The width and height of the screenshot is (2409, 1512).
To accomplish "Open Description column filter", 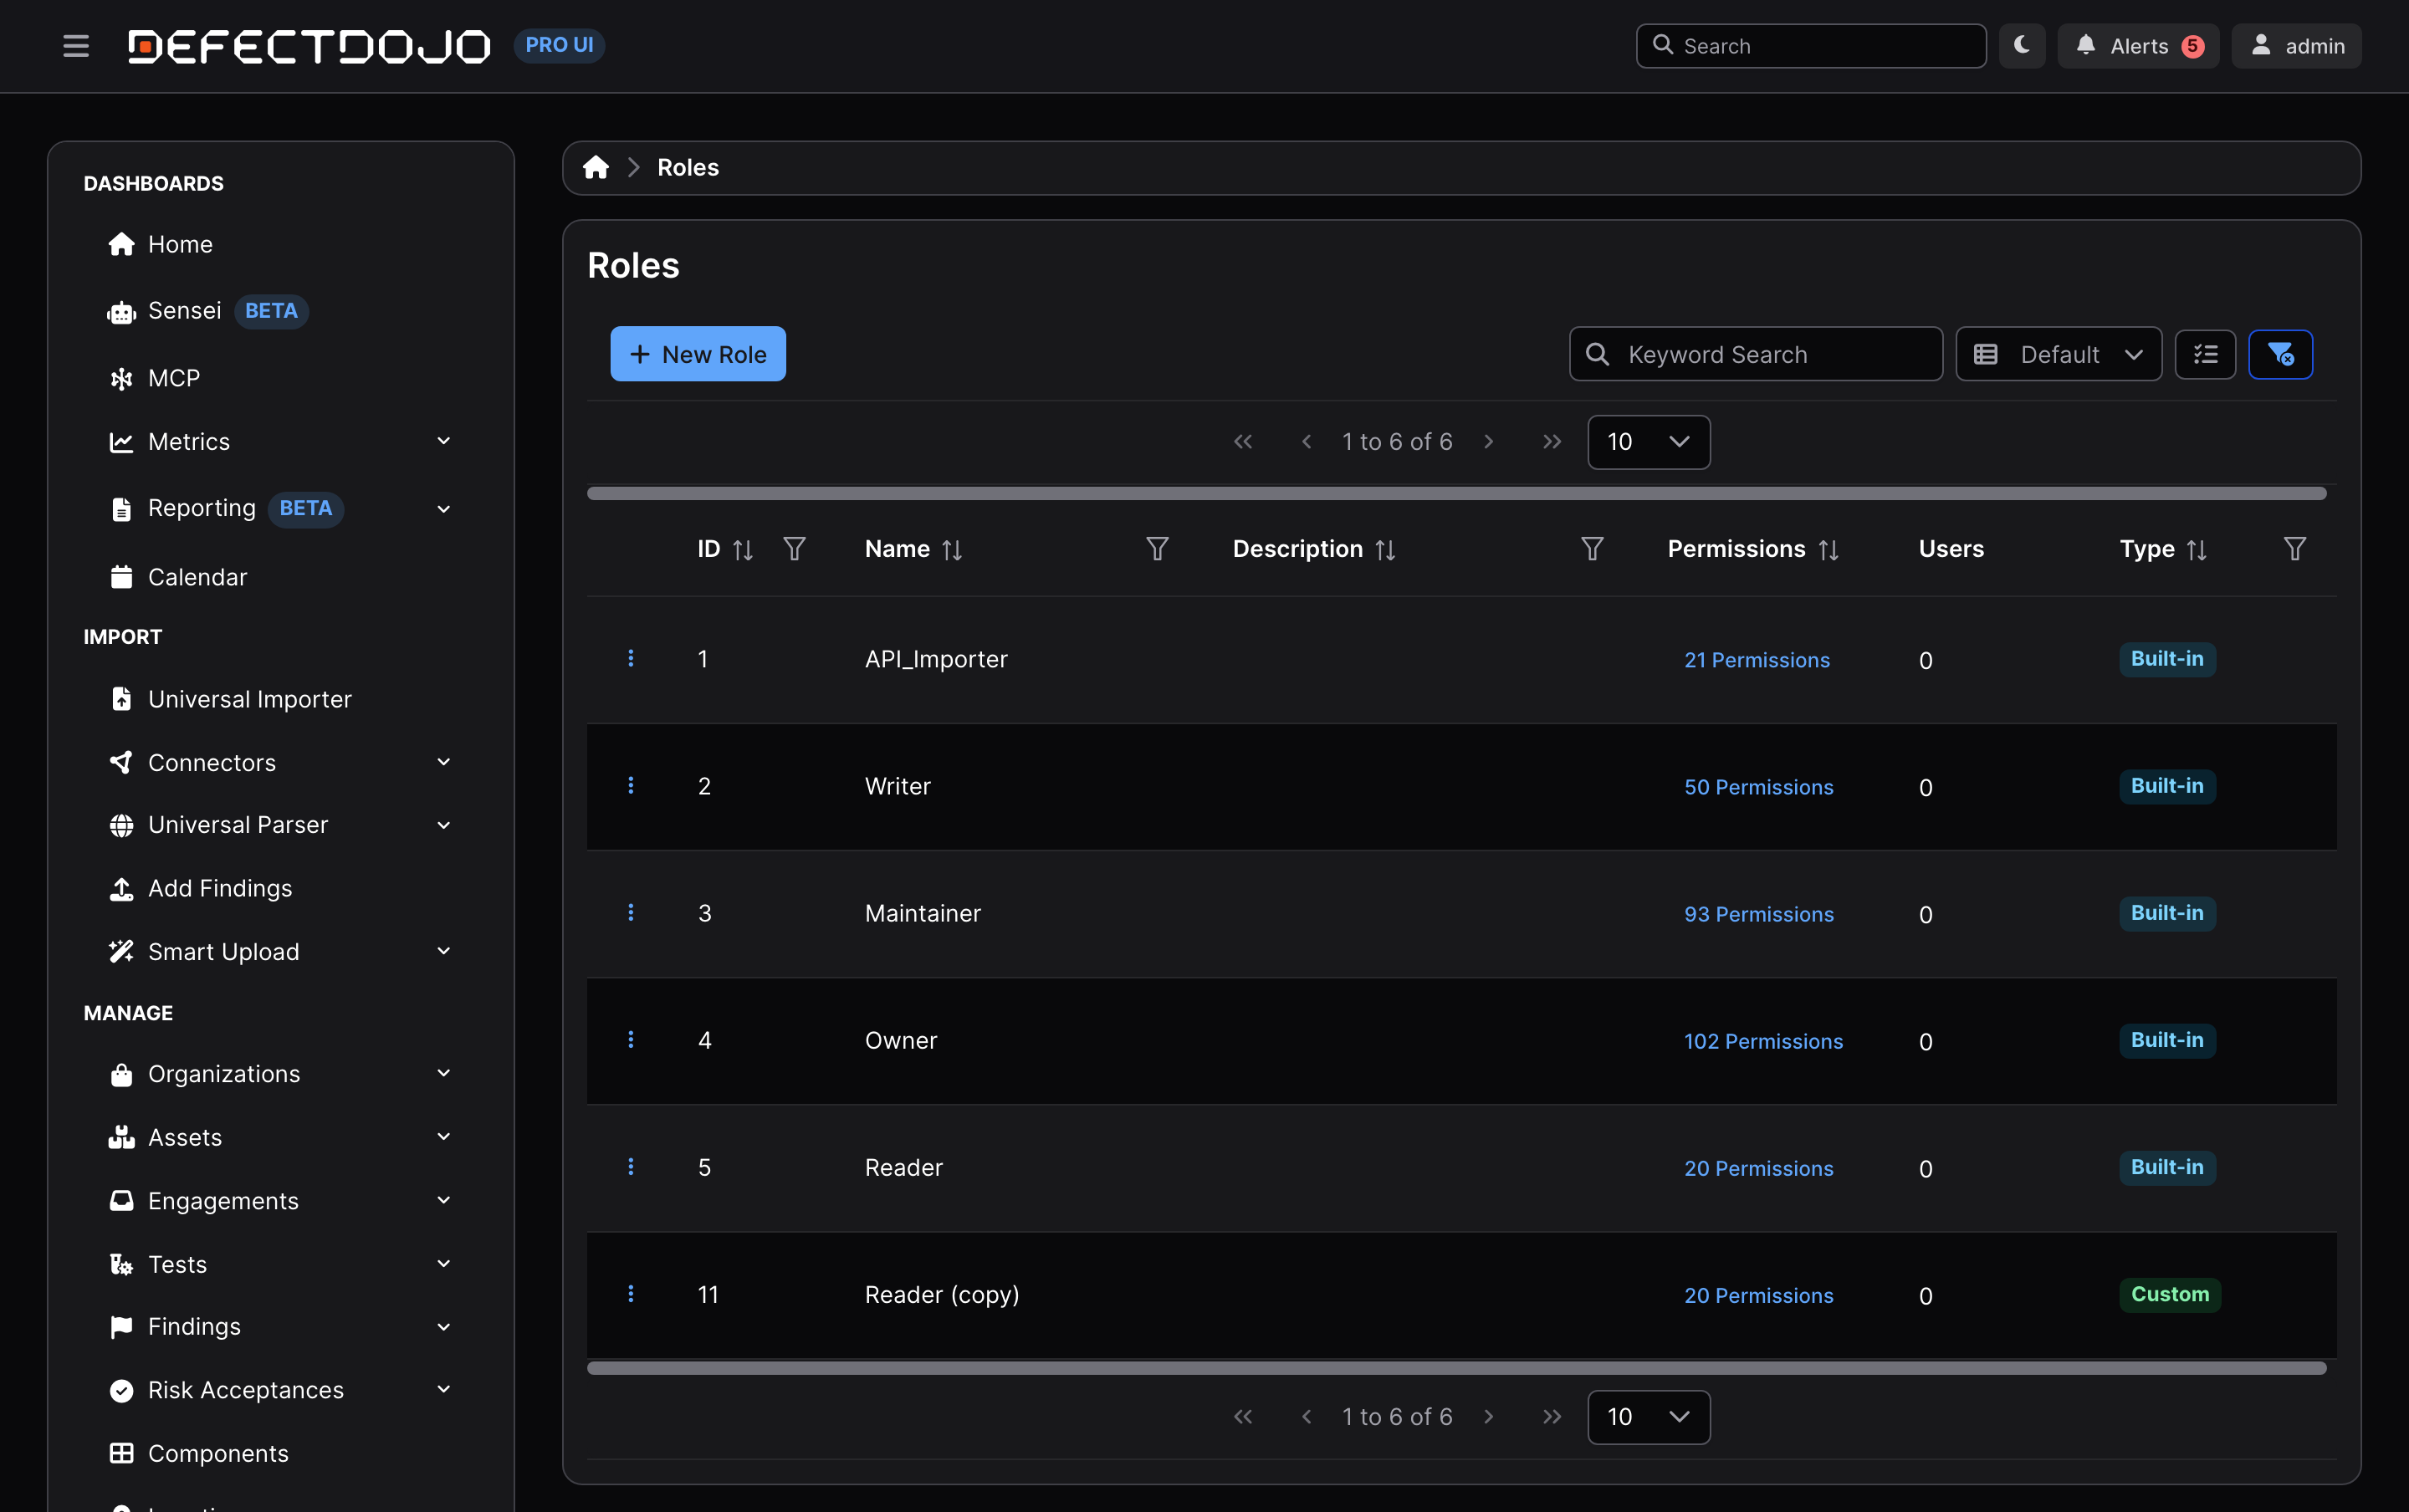I will click(1592, 549).
